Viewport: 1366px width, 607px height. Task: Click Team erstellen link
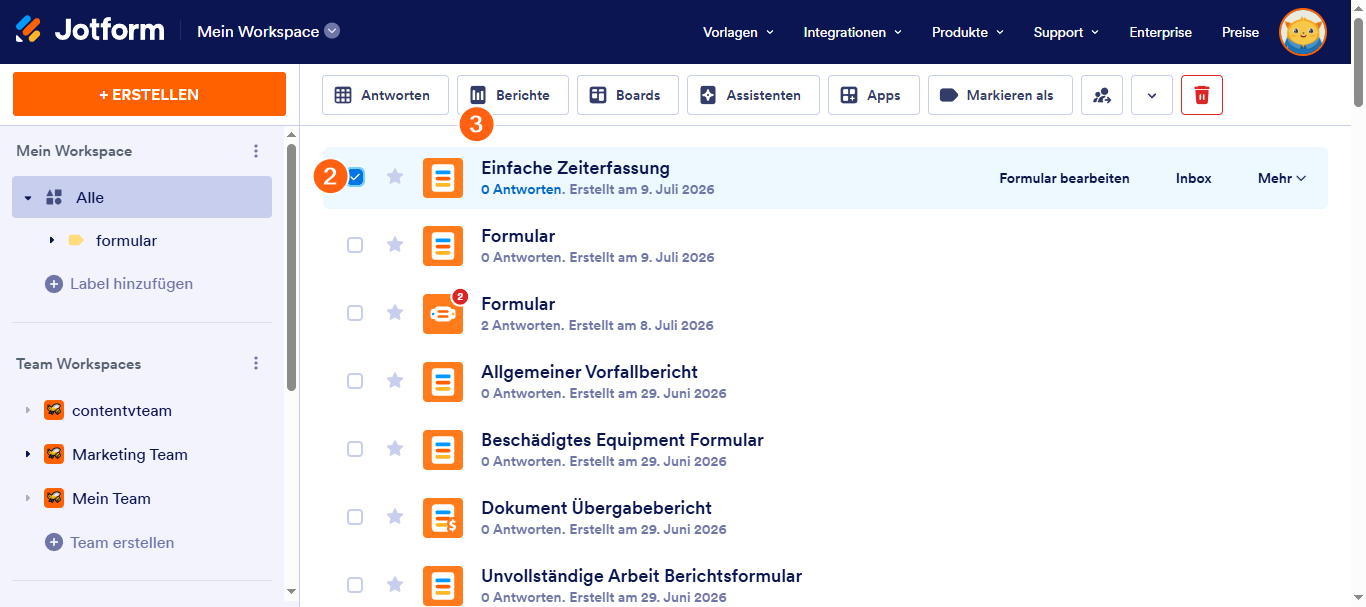[x=122, y=543]
